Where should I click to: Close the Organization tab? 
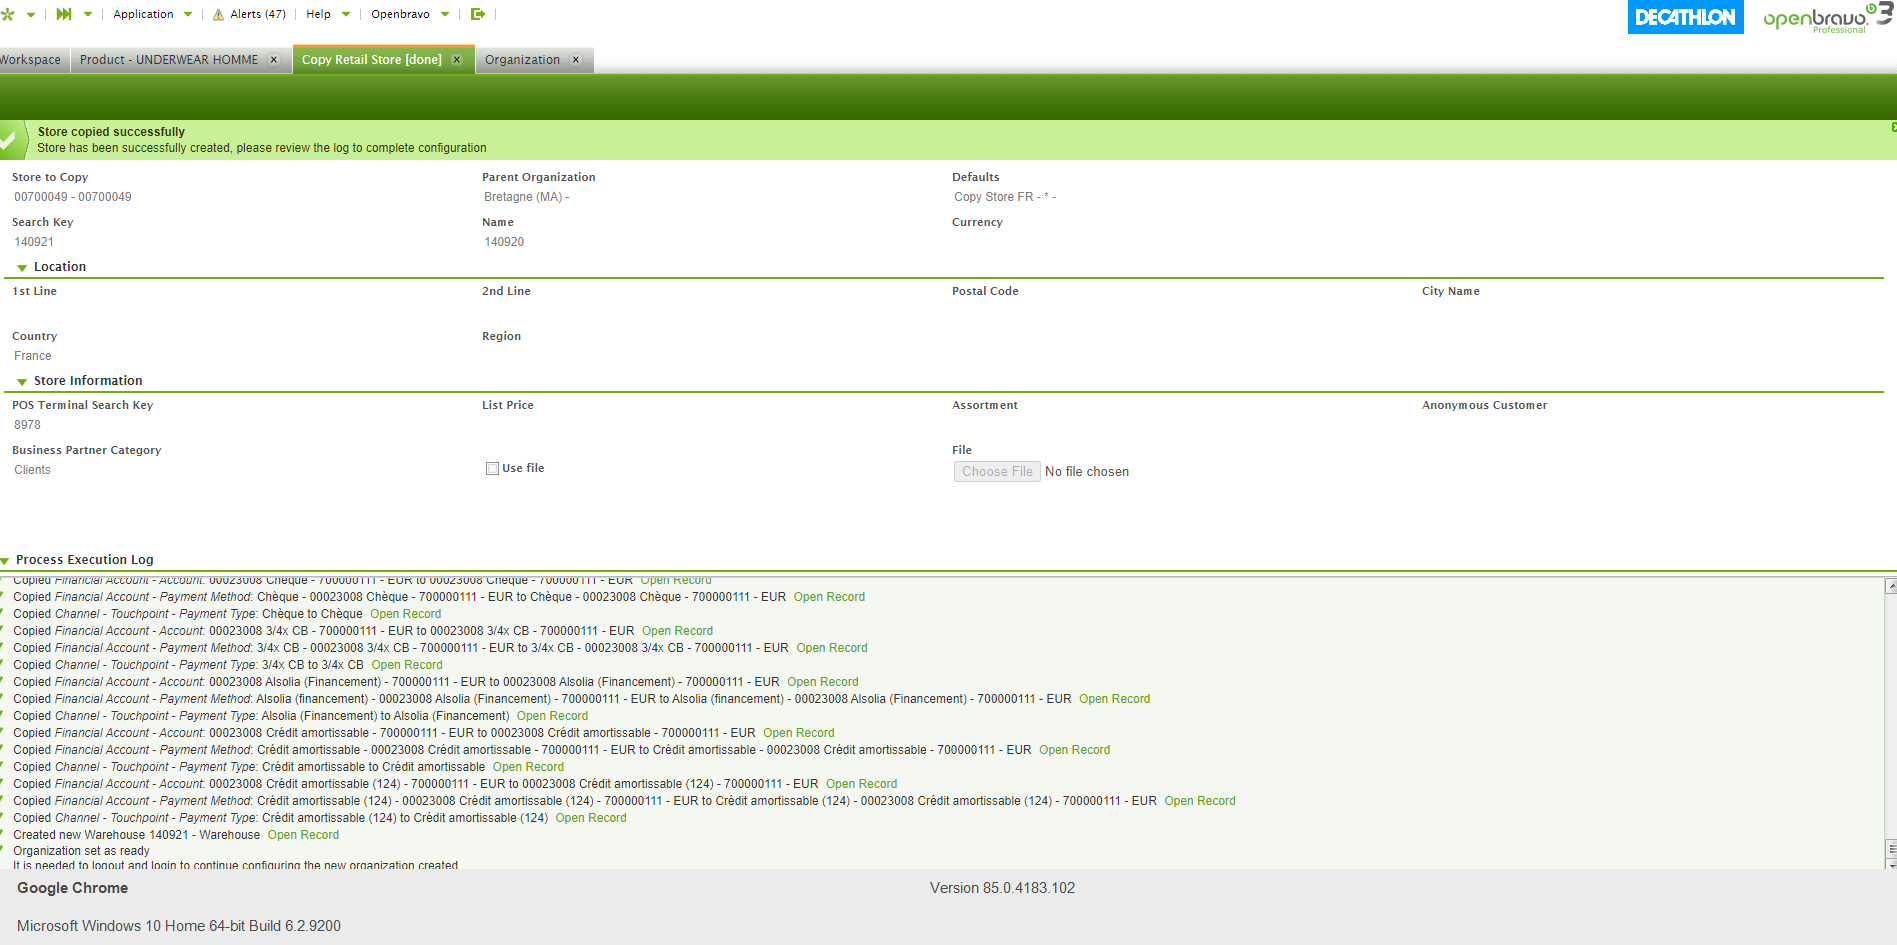click(576, 60)
